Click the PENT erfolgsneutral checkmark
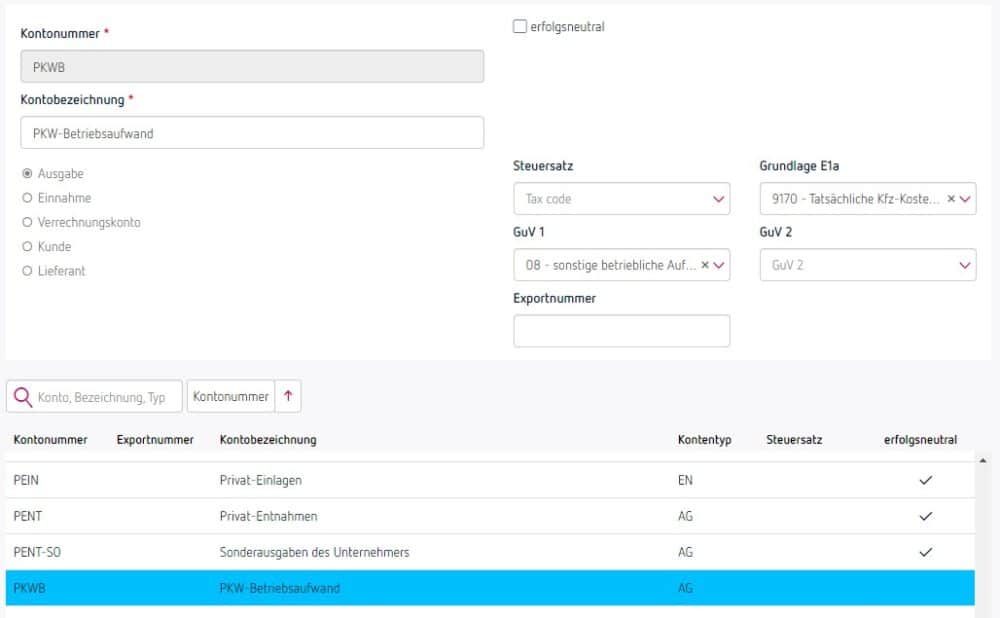 [x=925, y=517]
